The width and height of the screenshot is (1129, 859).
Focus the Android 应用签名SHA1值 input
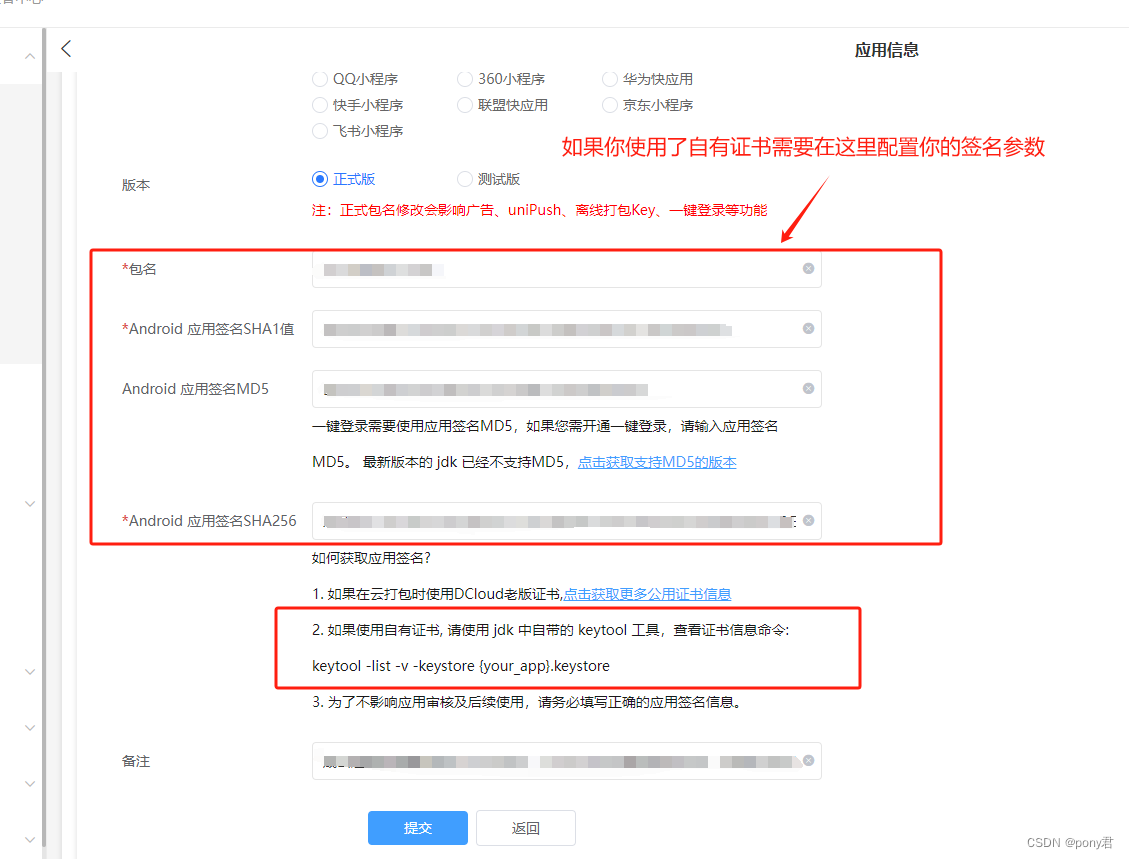click(567, 329)
